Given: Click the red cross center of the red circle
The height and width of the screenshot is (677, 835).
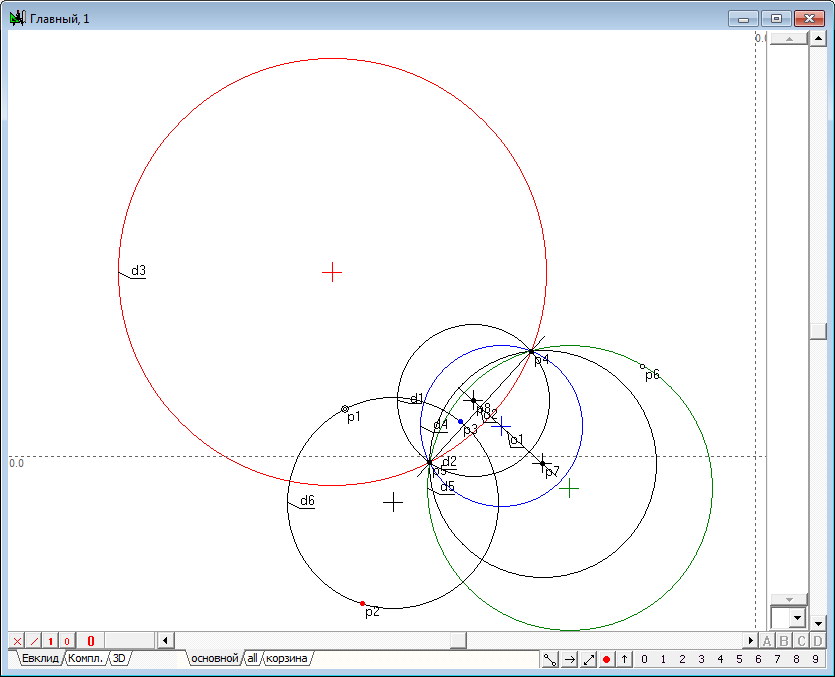Looking at the screenshot, I should pos(332,272).
